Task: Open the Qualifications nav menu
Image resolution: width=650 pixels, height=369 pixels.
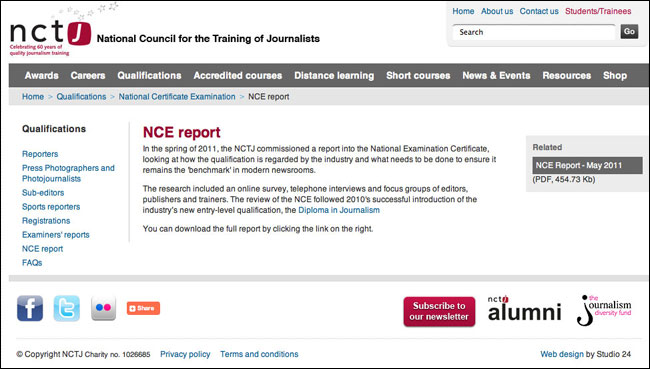Action: [x=149, y=75]
